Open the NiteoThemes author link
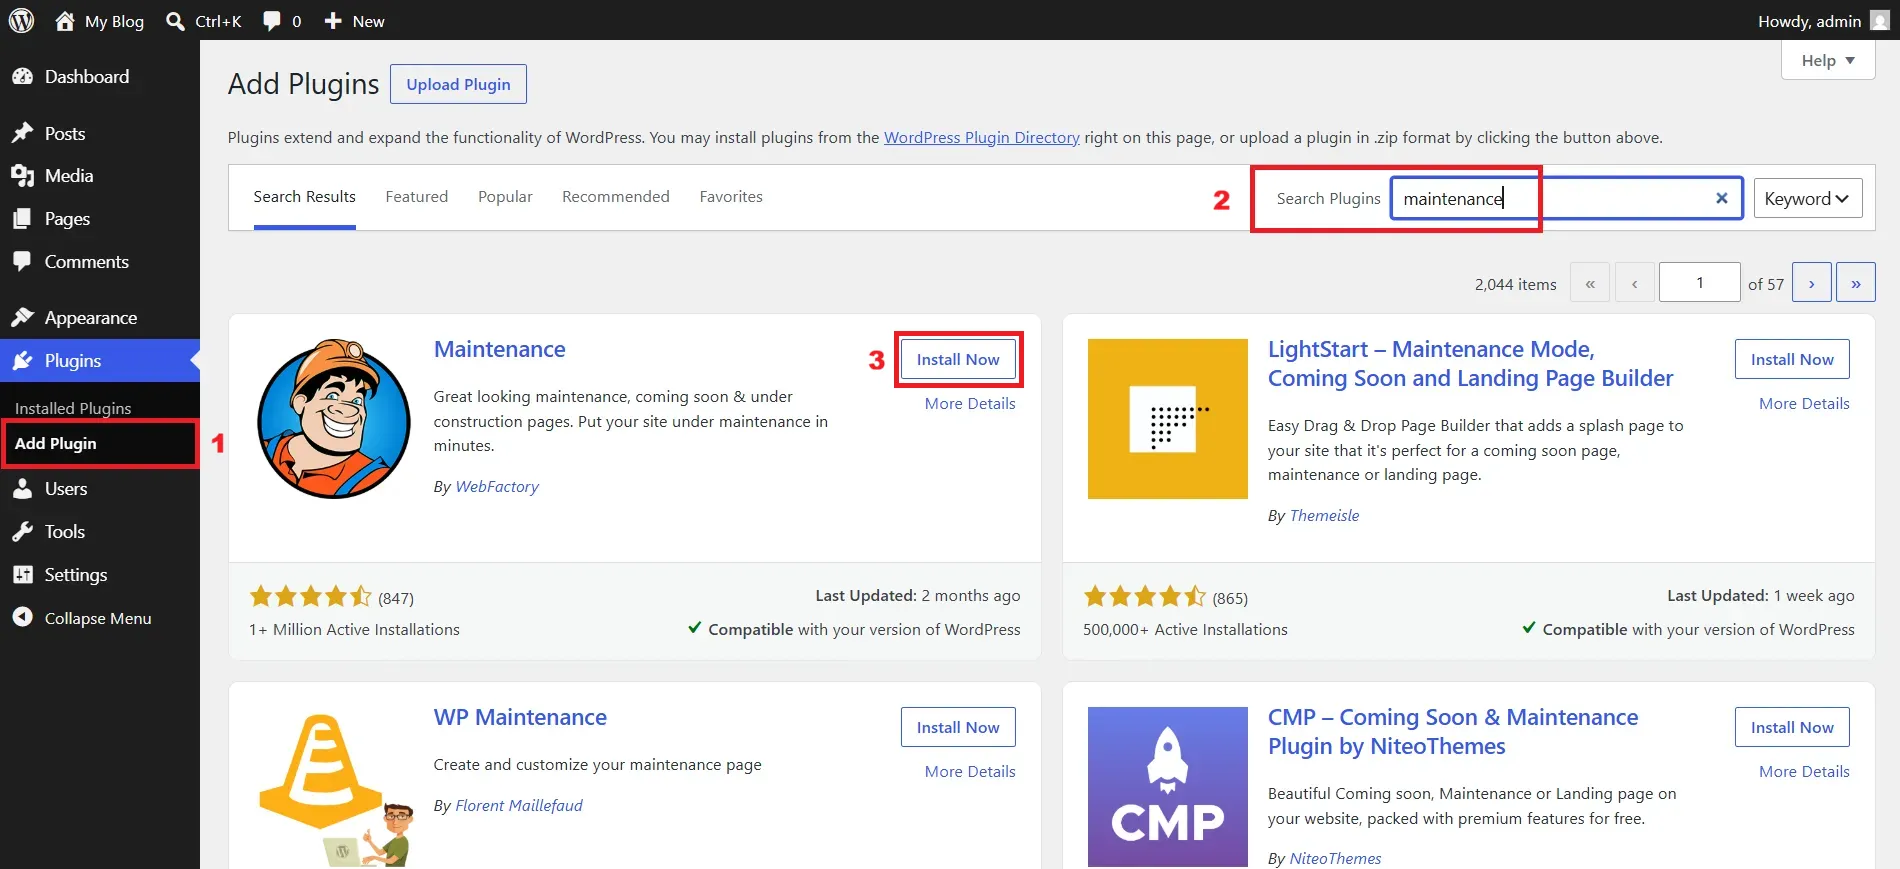 point(1335,859)
